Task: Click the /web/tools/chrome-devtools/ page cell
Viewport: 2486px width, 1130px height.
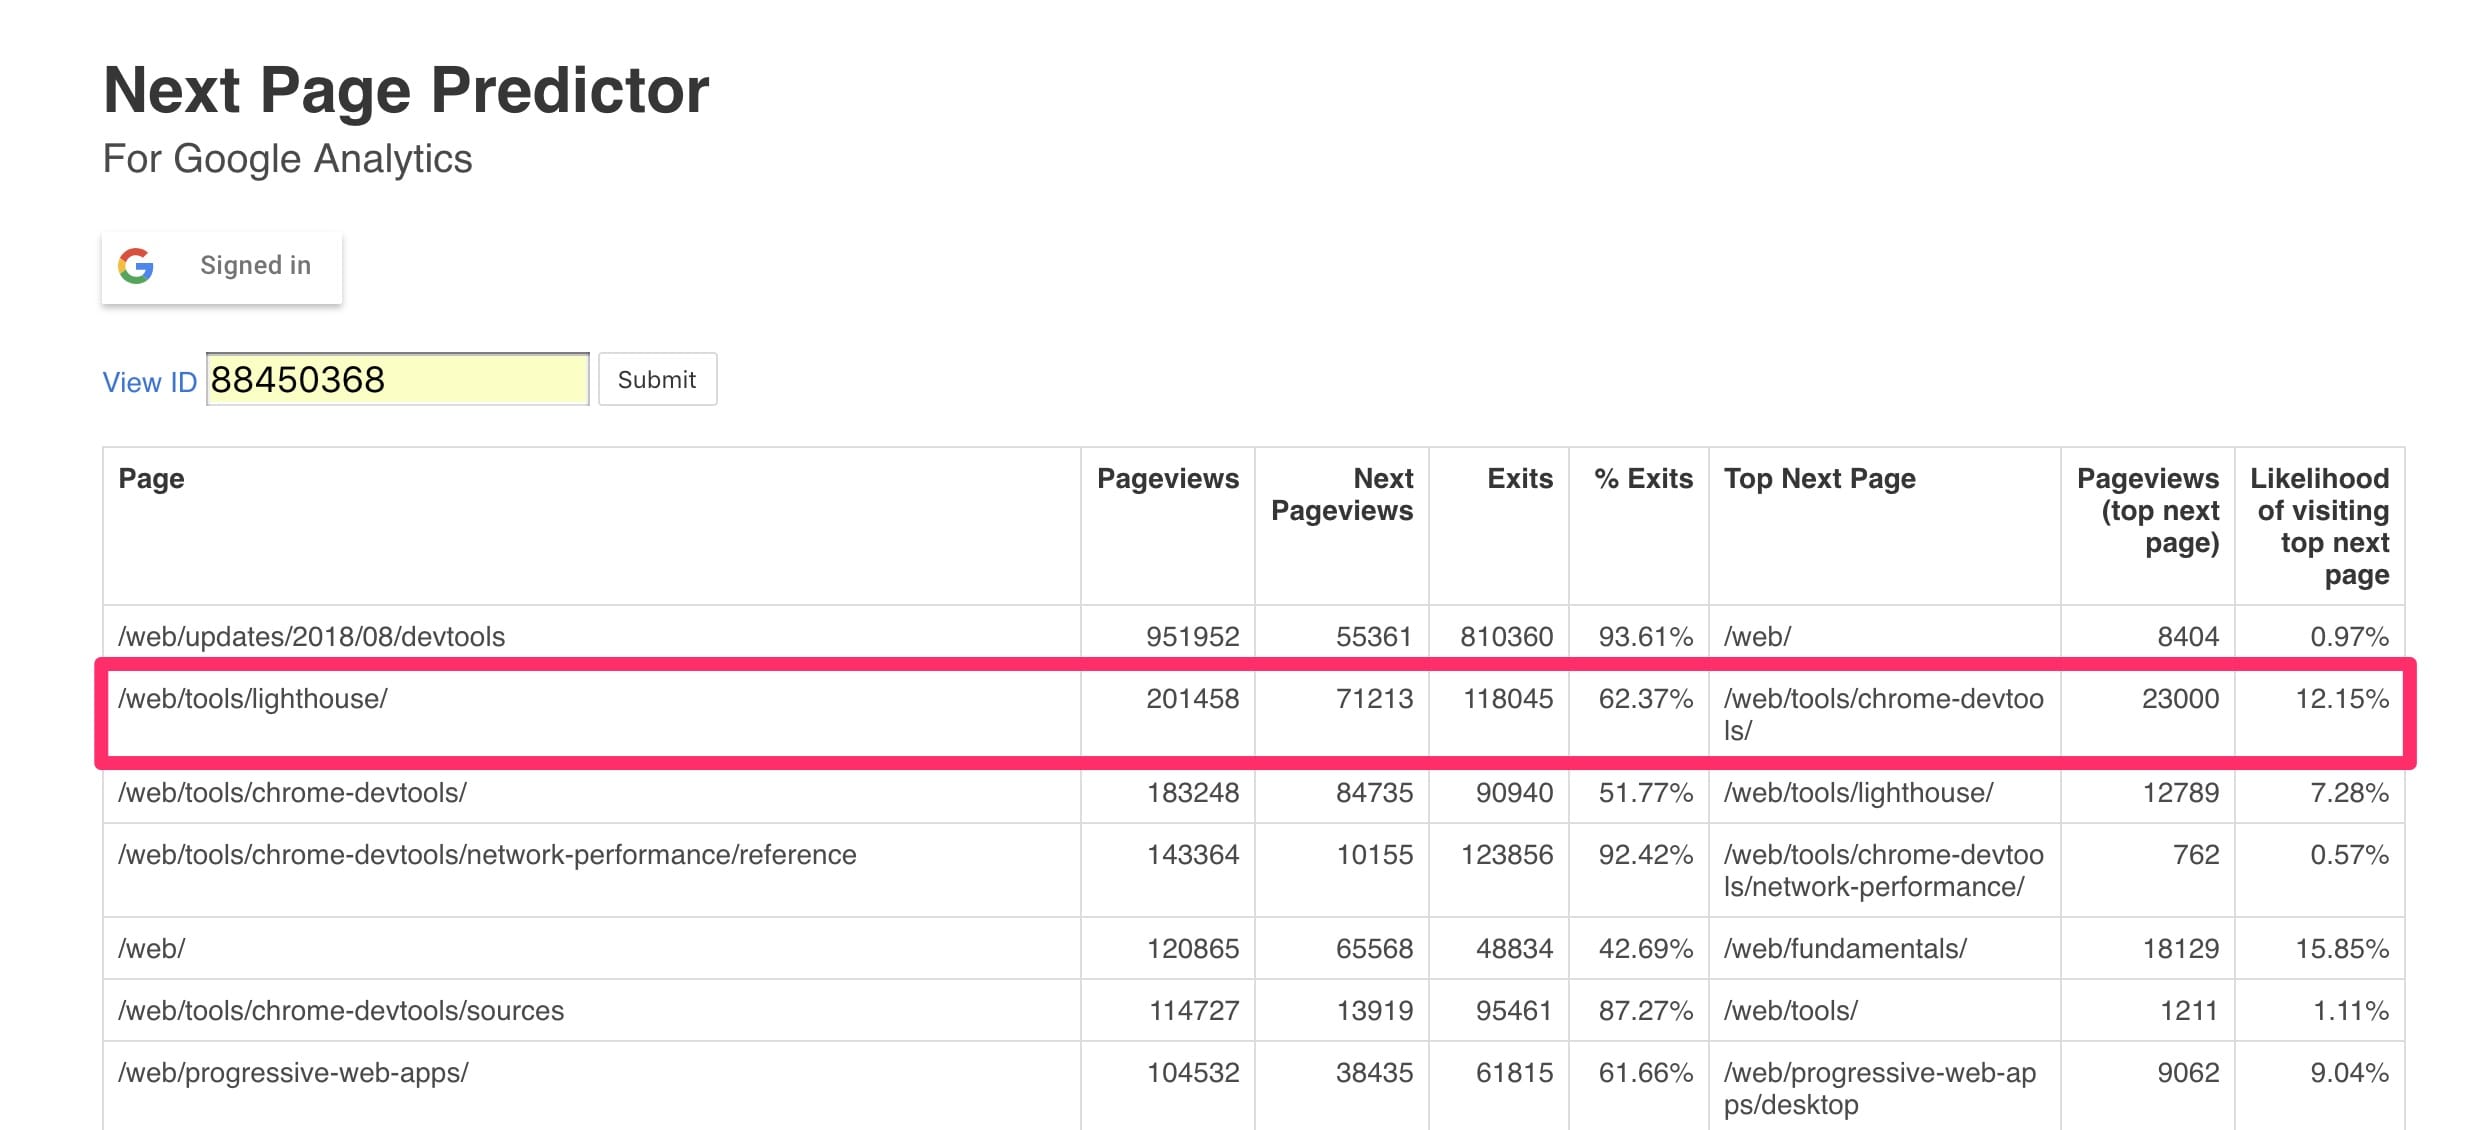Action: (x=292, y=793)
